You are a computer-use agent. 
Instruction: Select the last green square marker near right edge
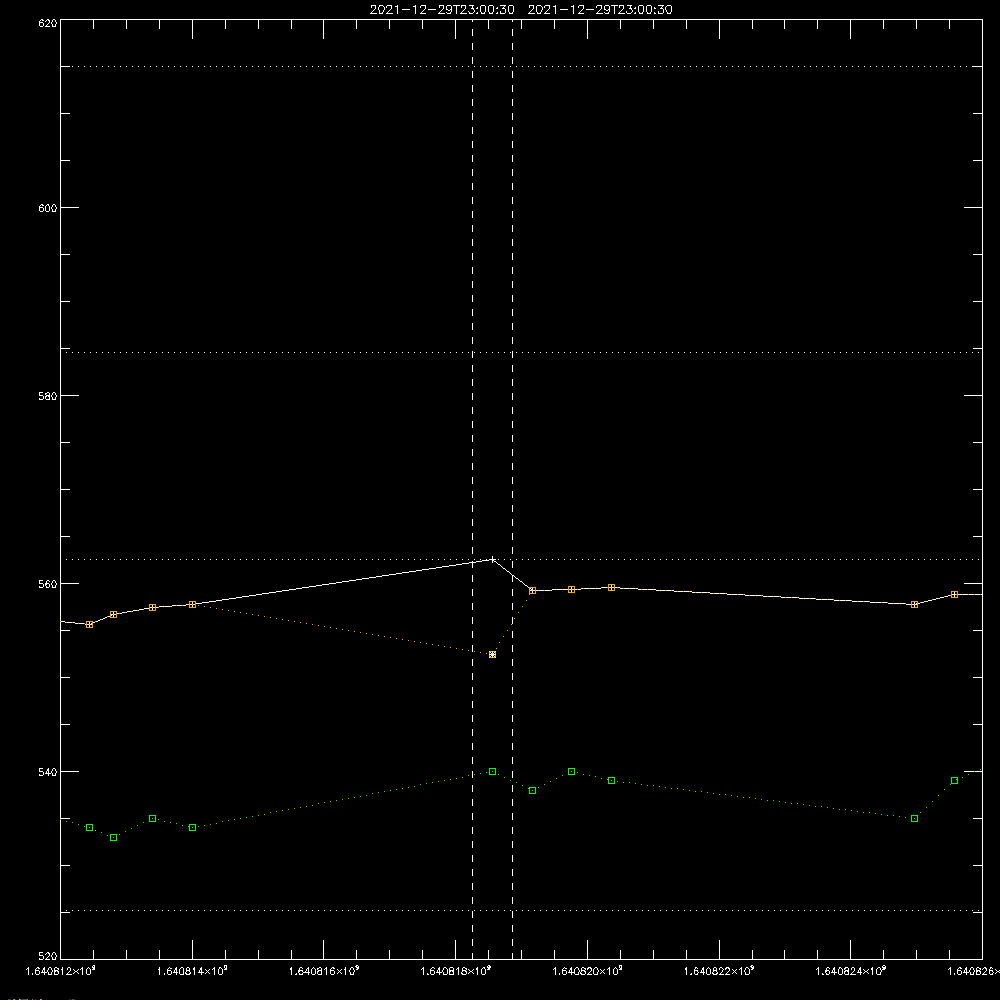[x=954, y=781]
